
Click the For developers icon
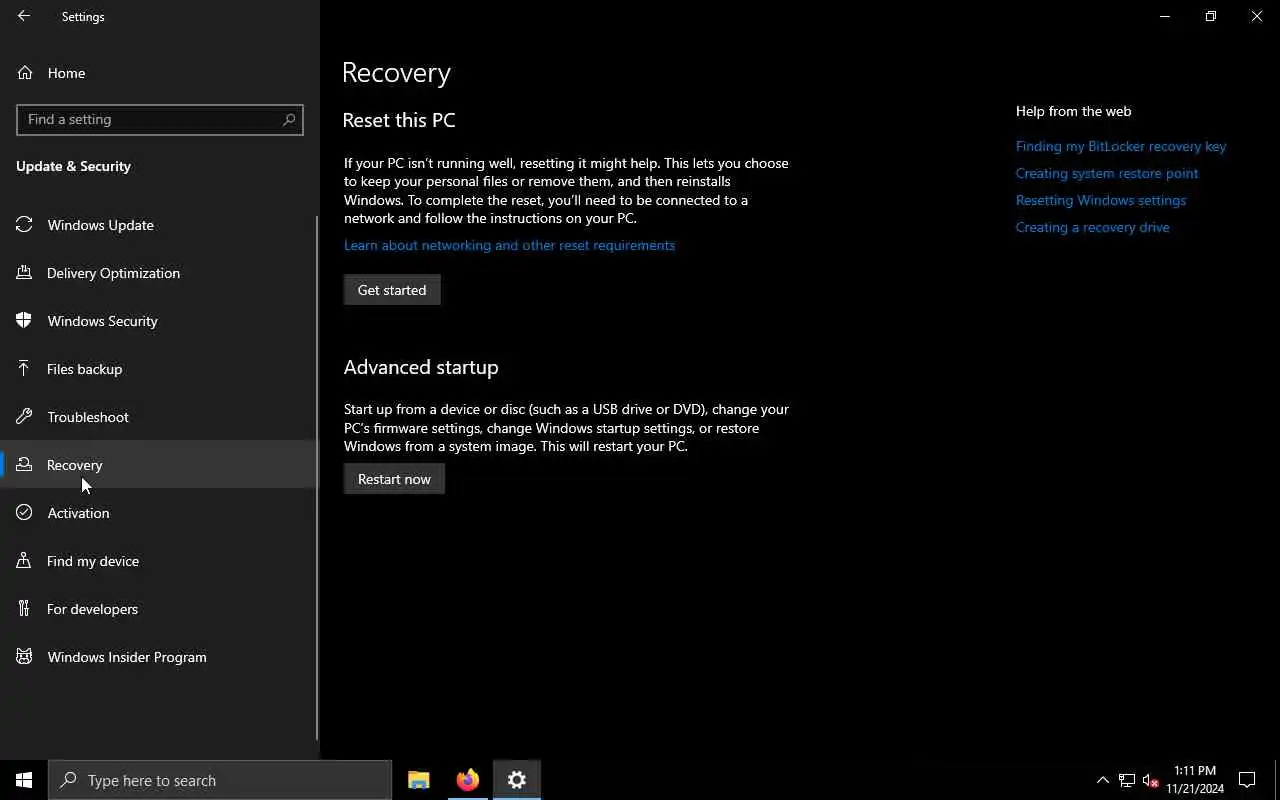coord(25,609)
